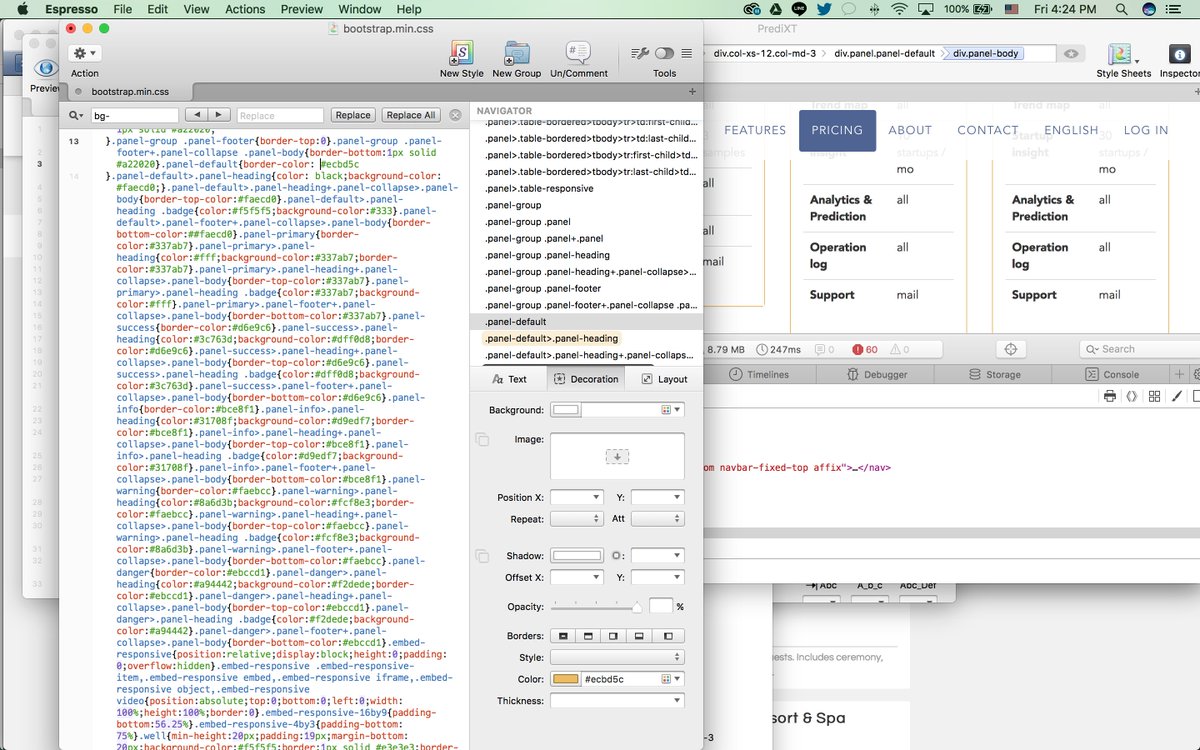Open the Actions menu in menu bar
The height and width of the screenshot is (750, 1200).
click(x=245, y=9)
